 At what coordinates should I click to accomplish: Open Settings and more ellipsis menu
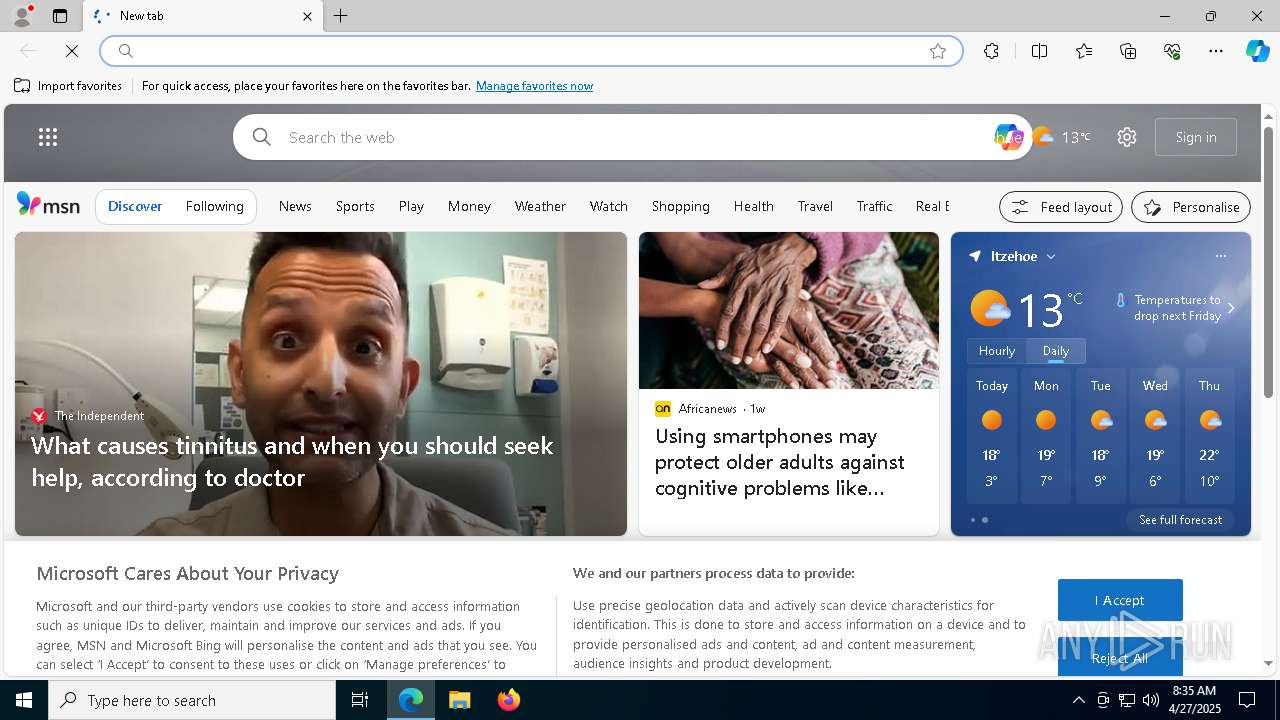click(1216, 51)
